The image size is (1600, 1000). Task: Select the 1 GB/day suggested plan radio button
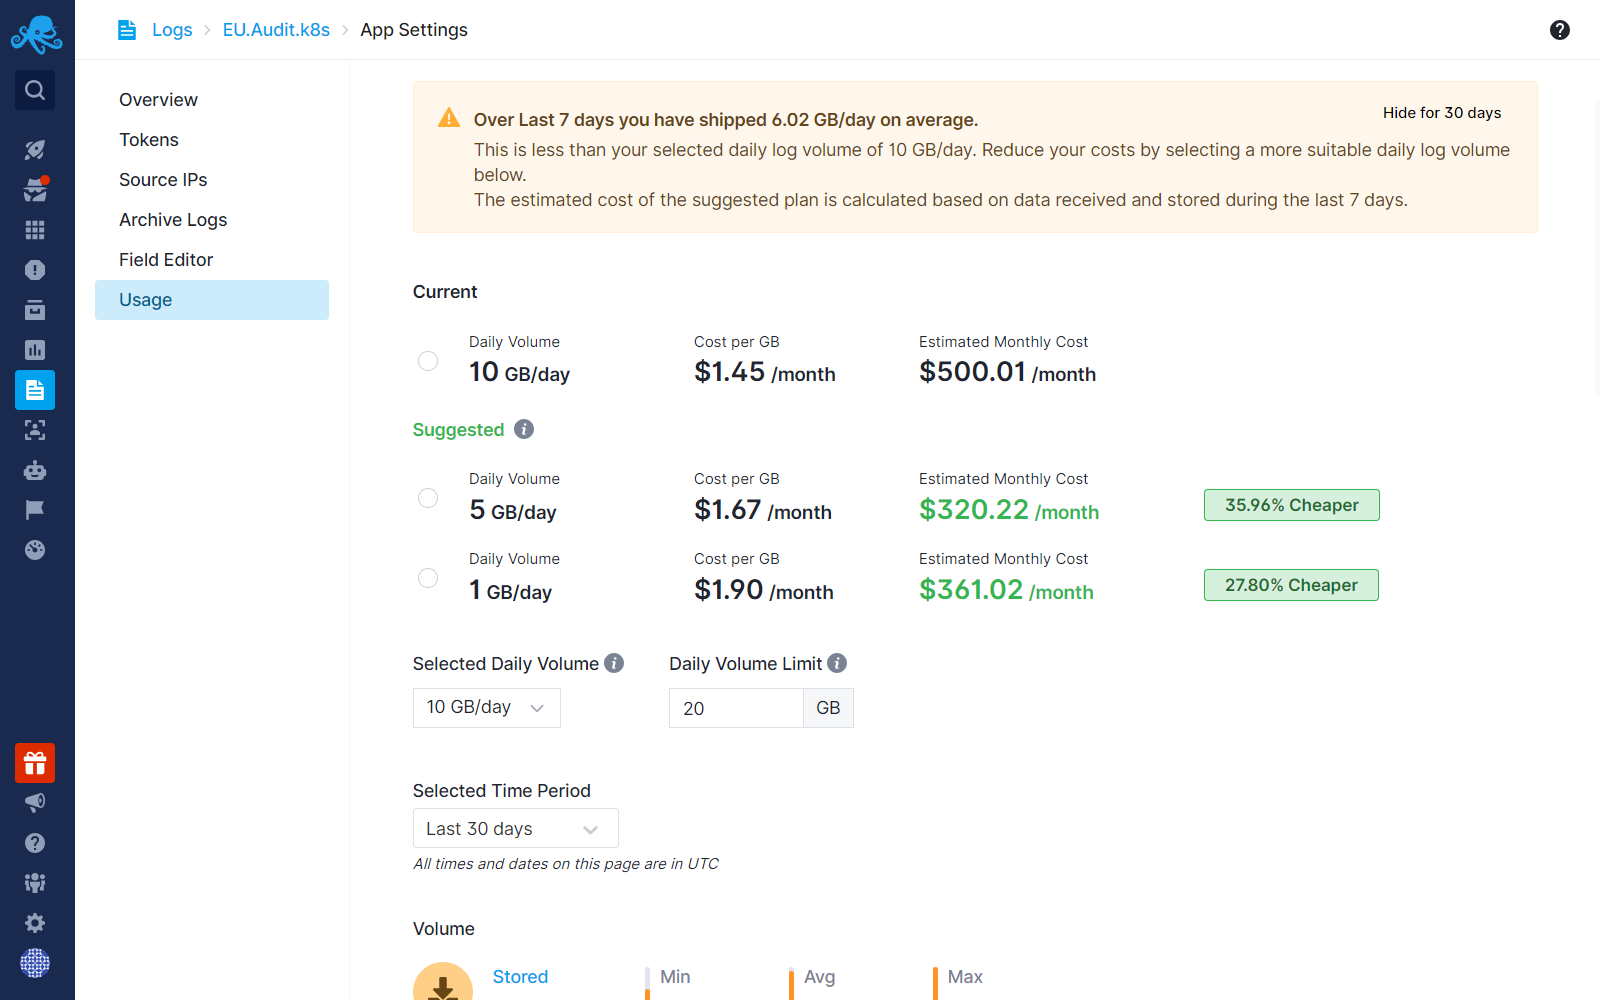click(428, 578)
